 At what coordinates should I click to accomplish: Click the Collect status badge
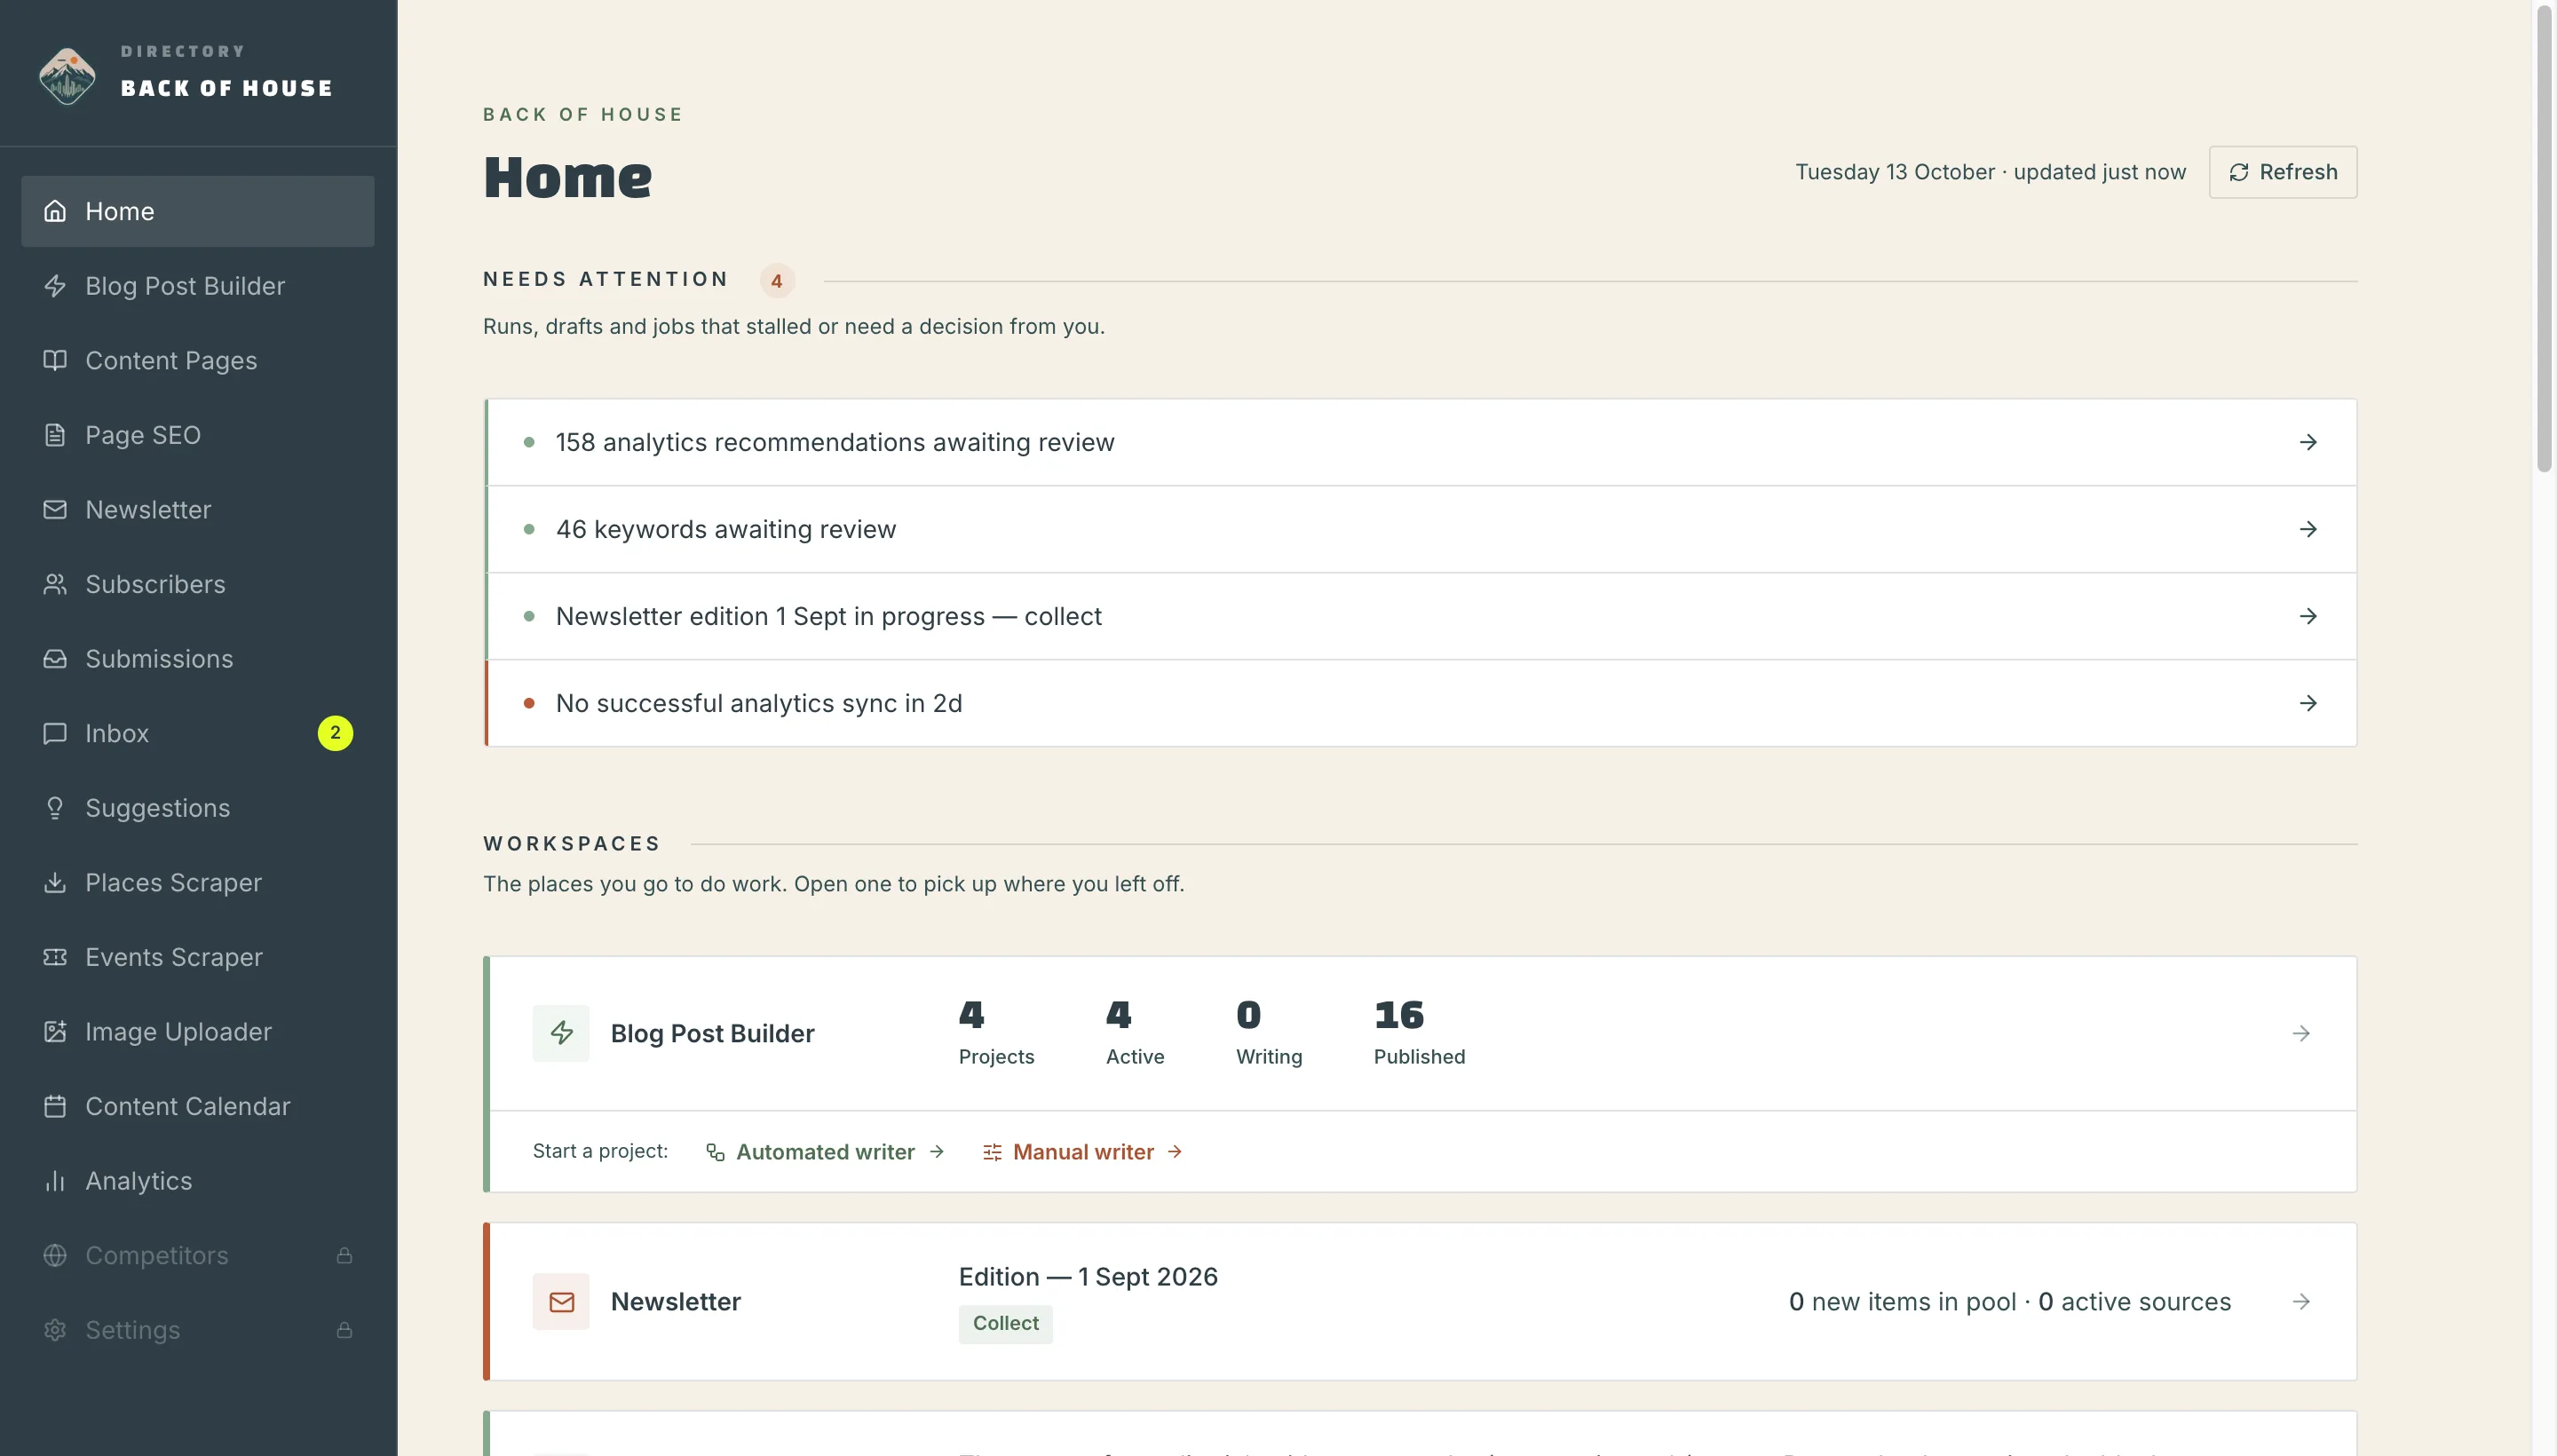click(1005, 1323)
